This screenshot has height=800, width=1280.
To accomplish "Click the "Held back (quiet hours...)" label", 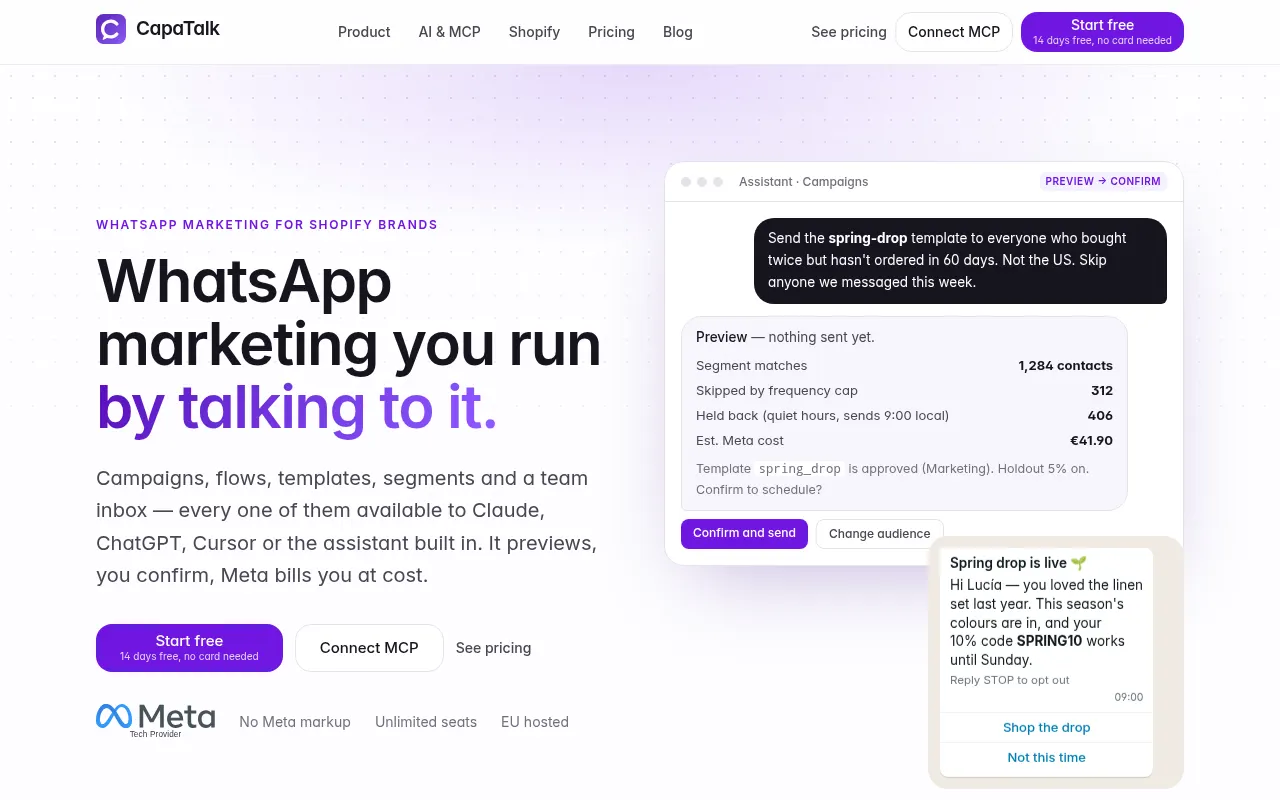I will tap(822, 416).
